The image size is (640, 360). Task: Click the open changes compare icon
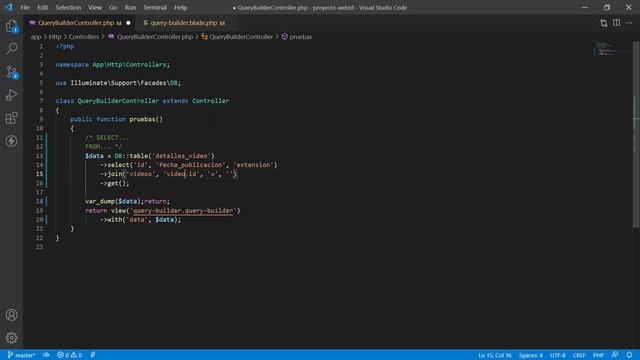(603, 23)
